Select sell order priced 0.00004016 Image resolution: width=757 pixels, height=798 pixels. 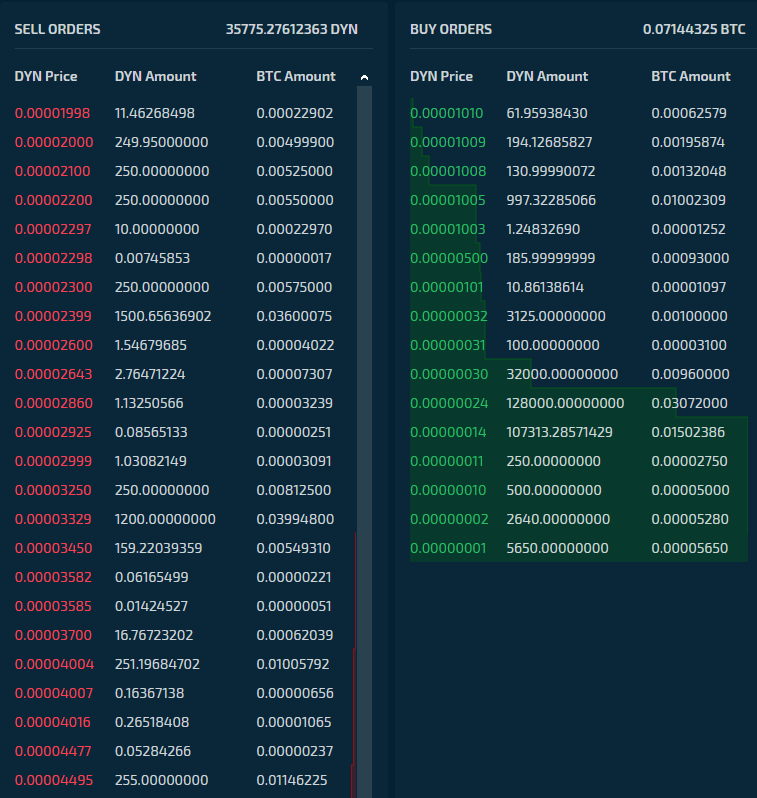tap(185, 722)
